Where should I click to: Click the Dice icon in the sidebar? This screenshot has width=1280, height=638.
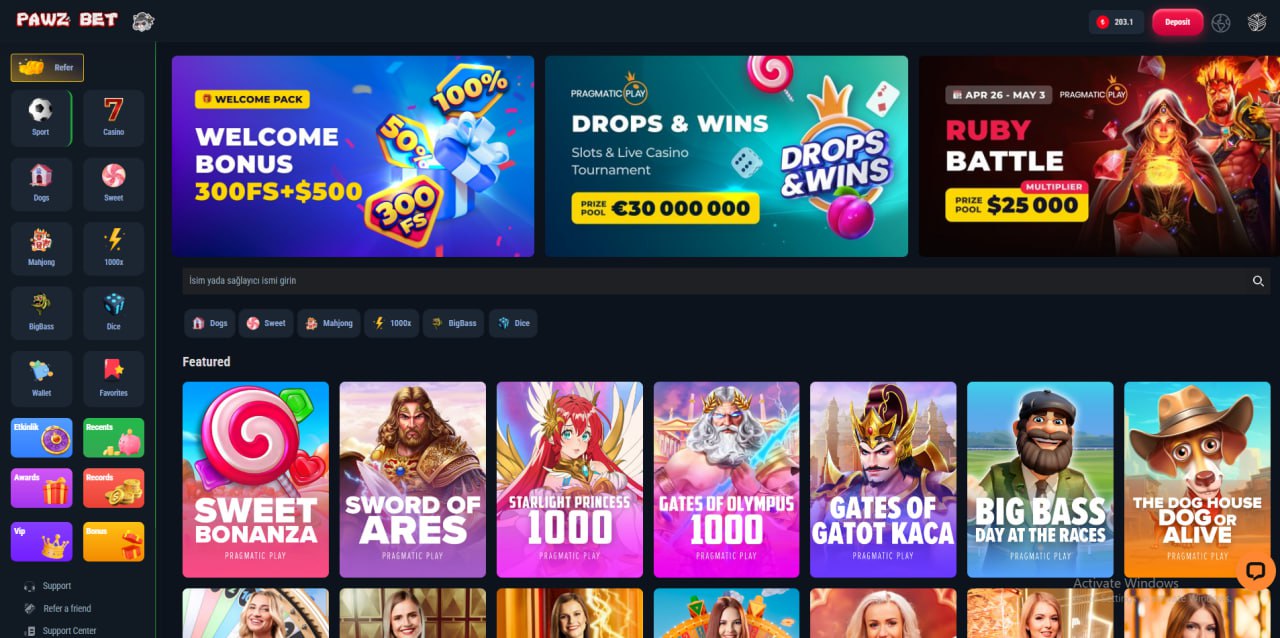coord(114,314)
